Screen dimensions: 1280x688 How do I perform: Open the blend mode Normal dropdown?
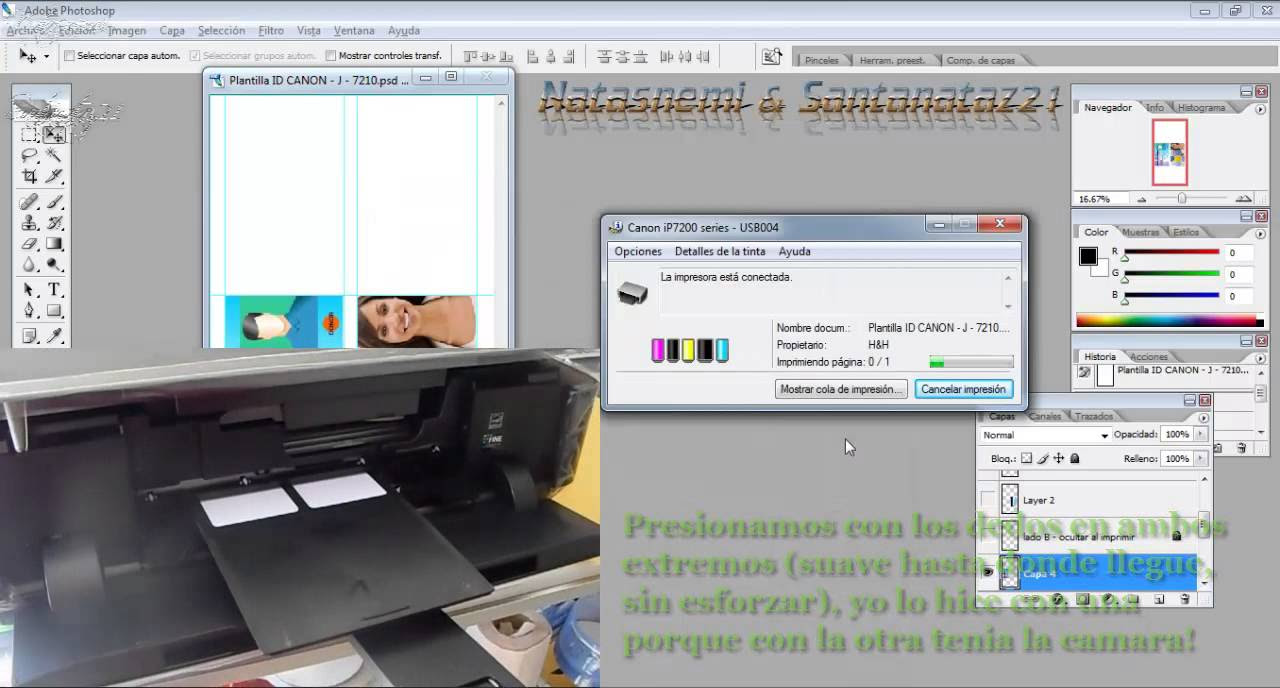click(x=1045, y=435)
